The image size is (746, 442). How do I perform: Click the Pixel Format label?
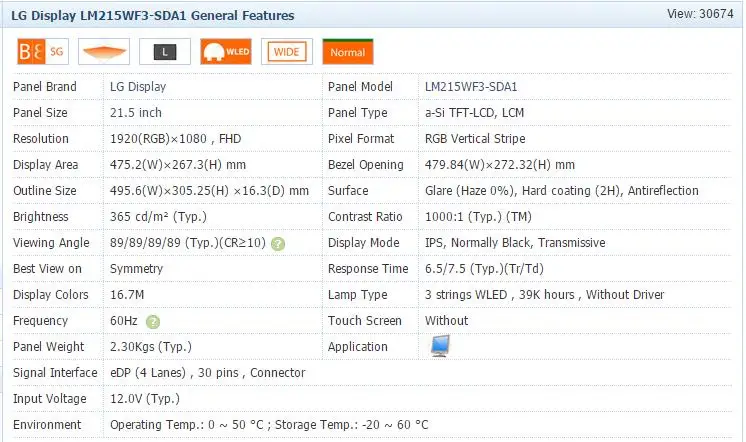pyautogui.click(x=361, y=138)
